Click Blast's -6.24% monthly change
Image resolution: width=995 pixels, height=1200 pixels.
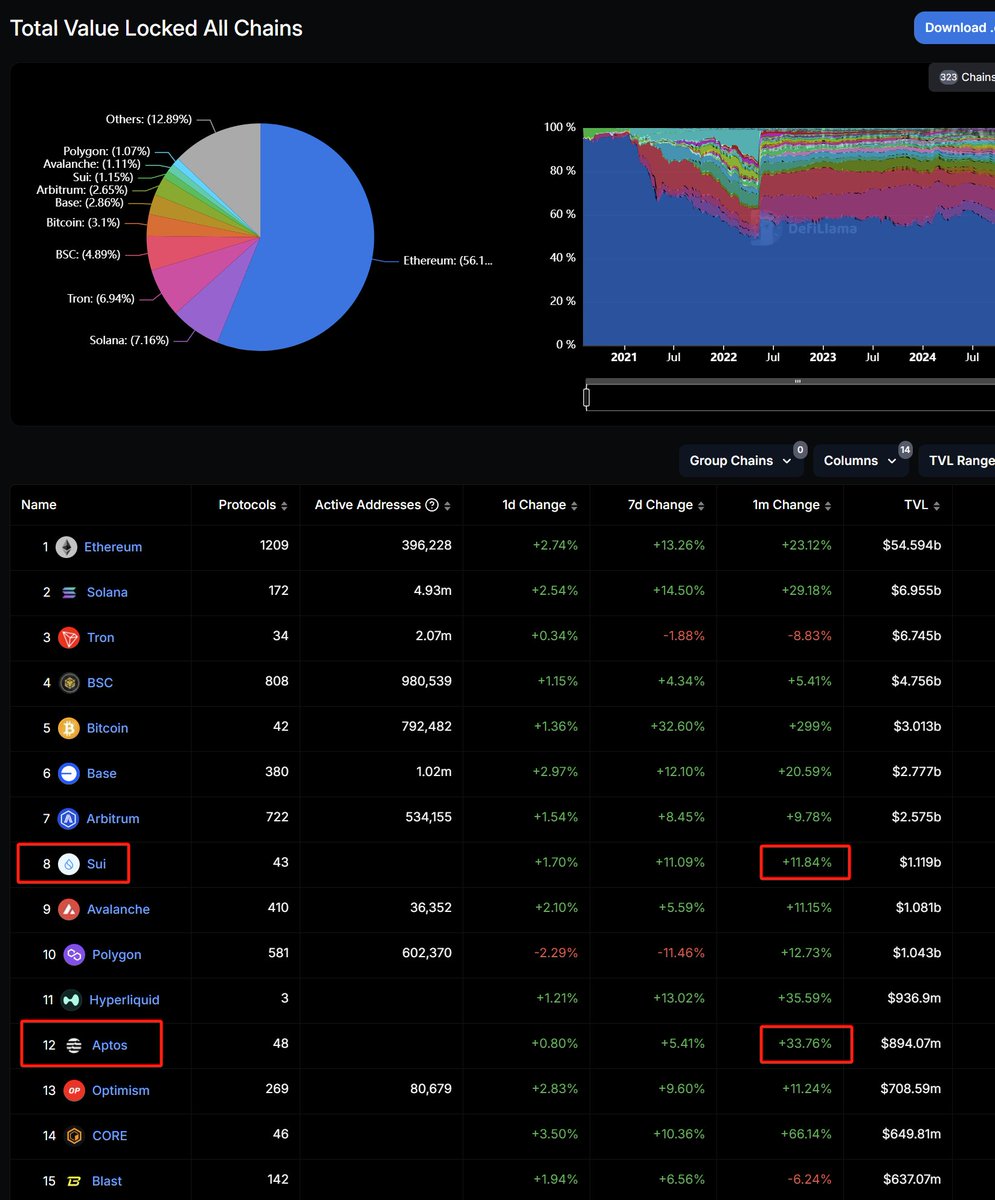810,1181
